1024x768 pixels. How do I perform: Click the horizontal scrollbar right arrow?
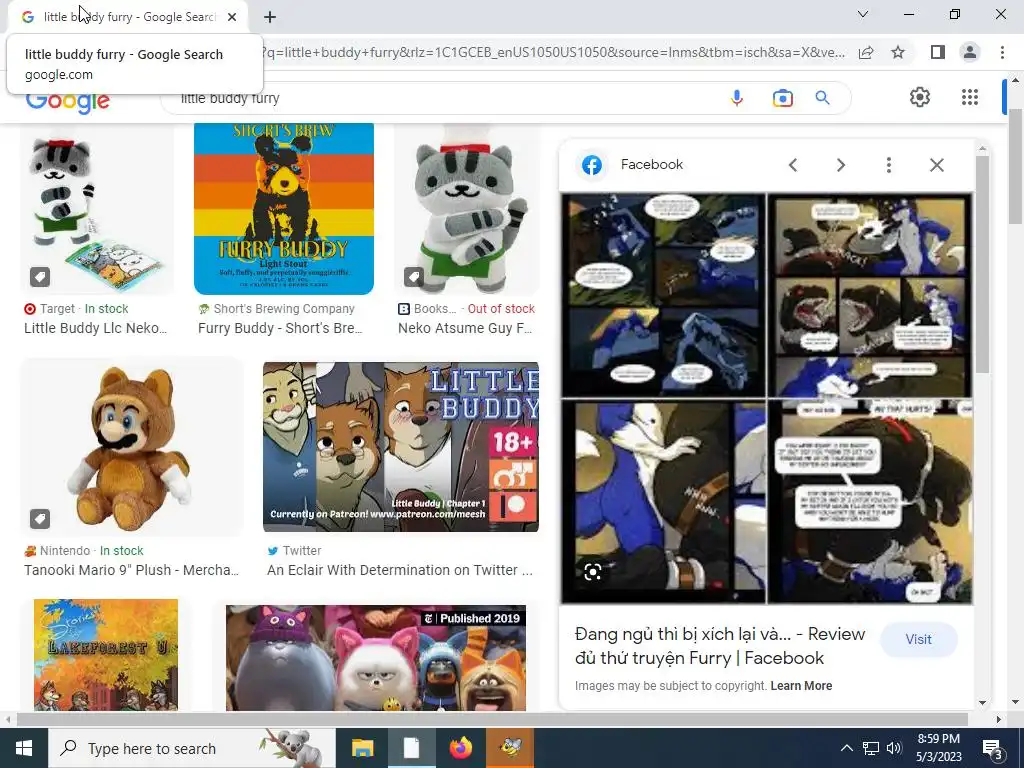coord(999,719)
